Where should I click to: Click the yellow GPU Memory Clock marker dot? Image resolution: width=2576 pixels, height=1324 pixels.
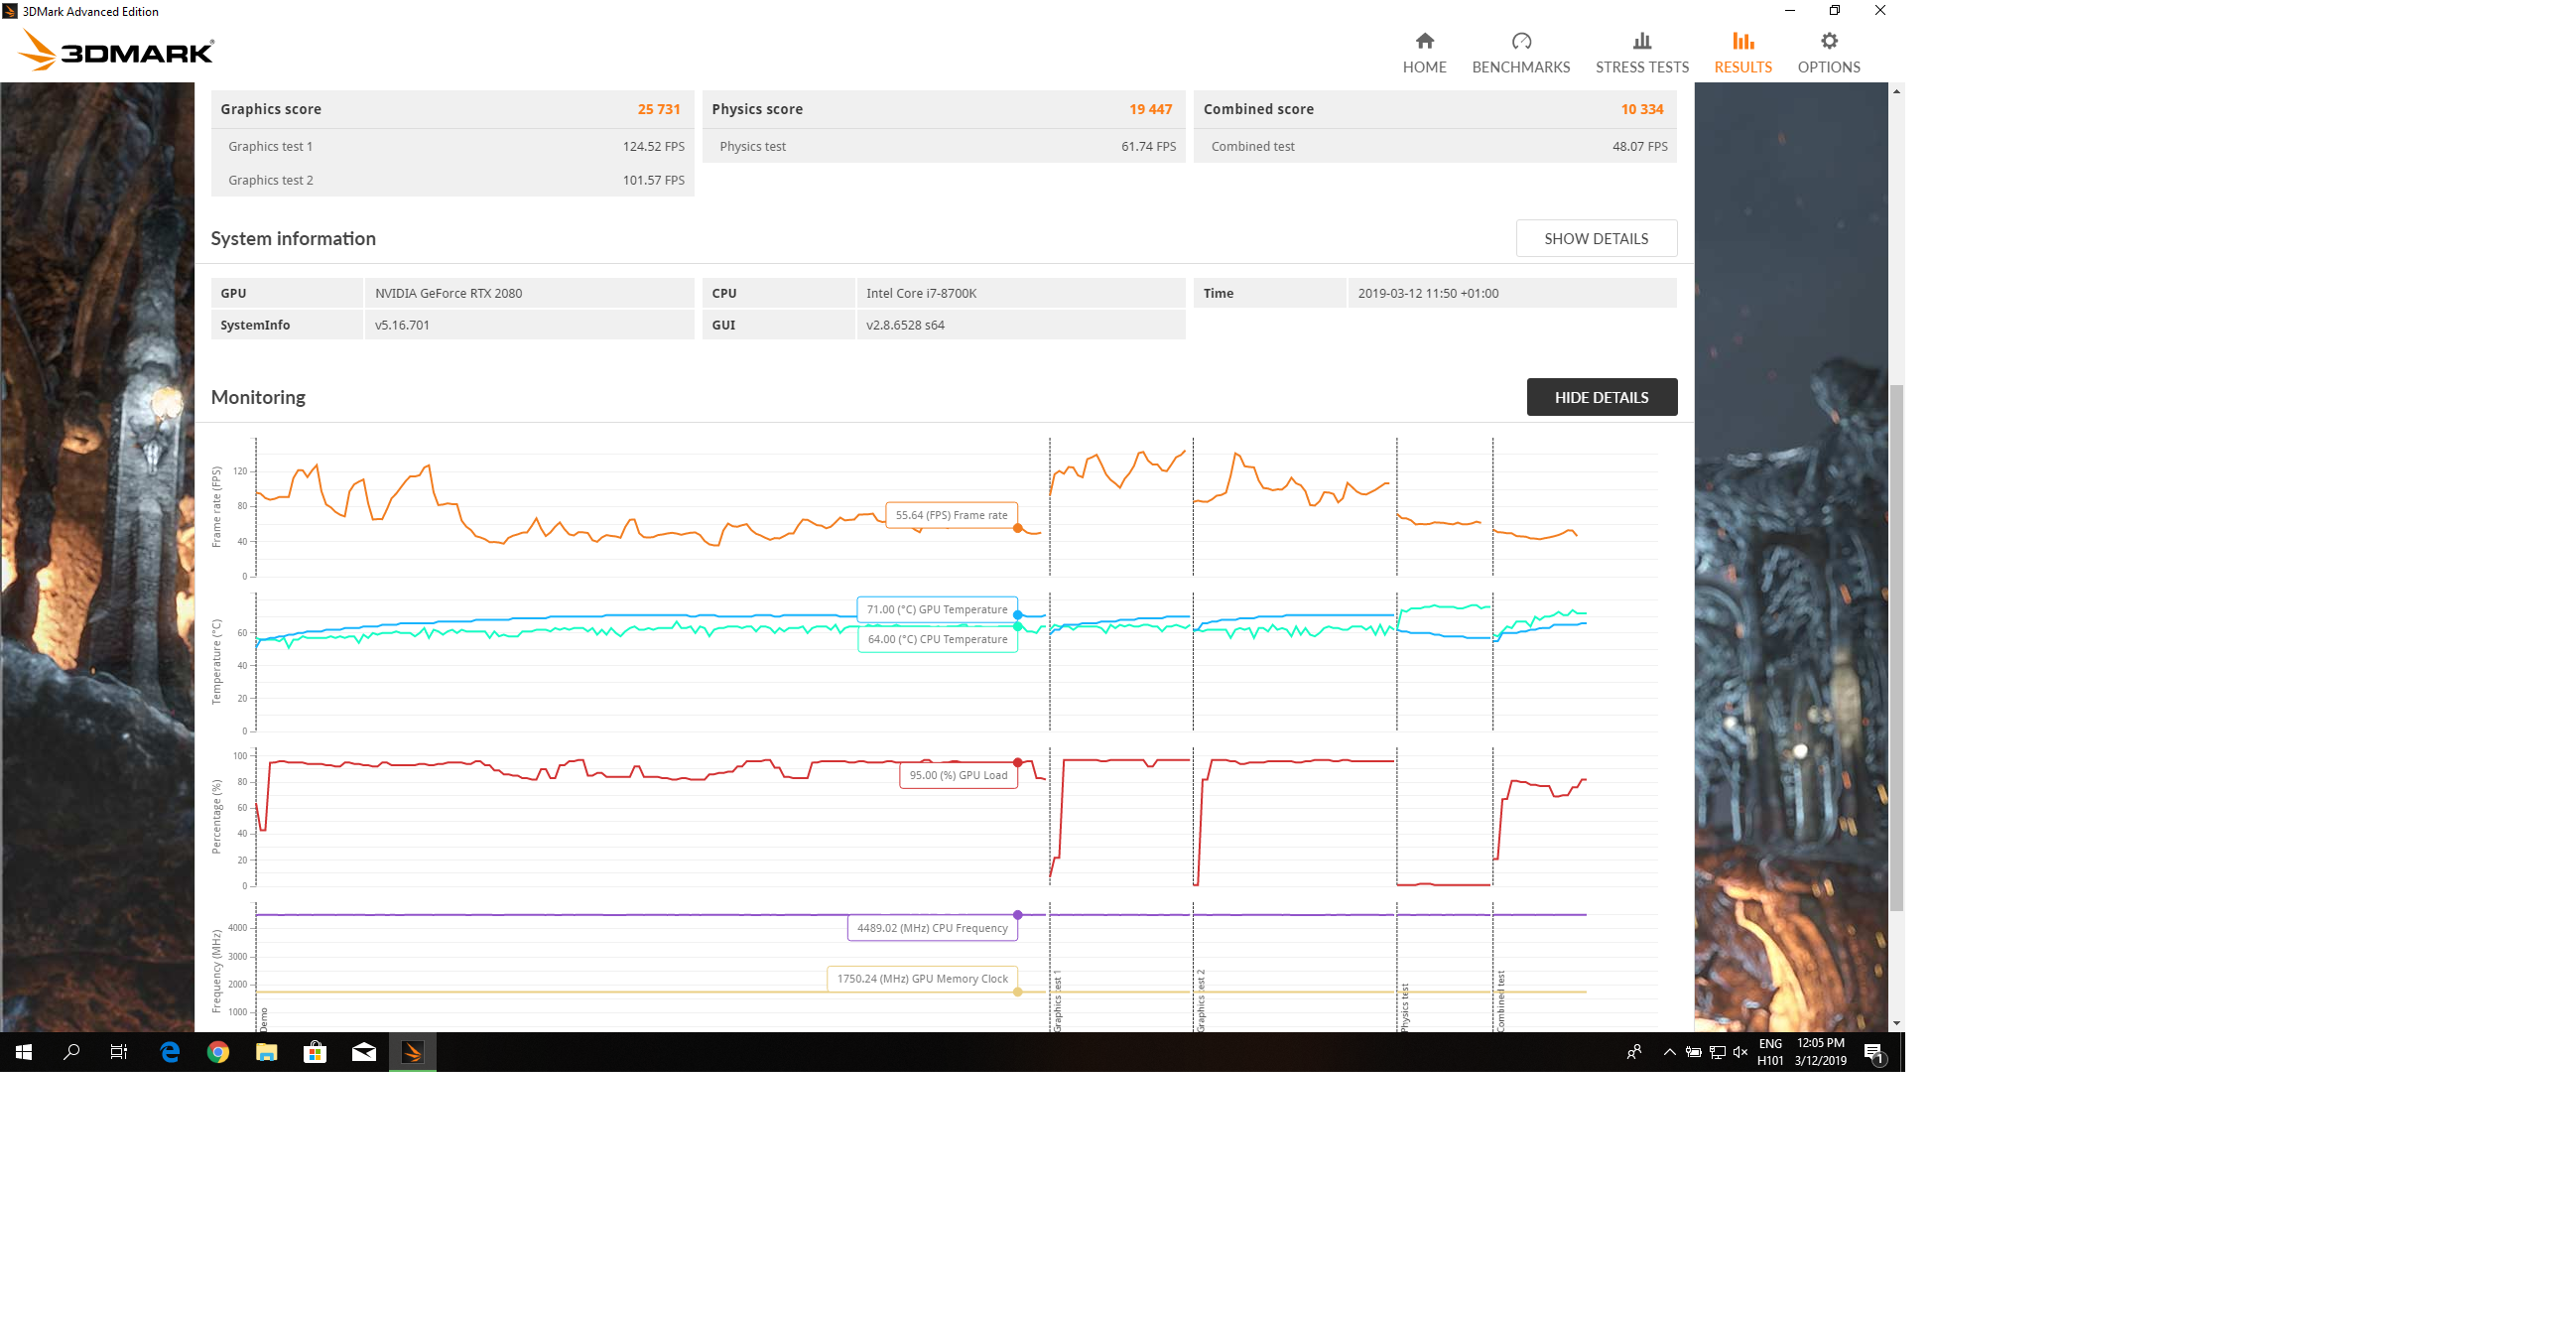click(x=1018, y=992)
